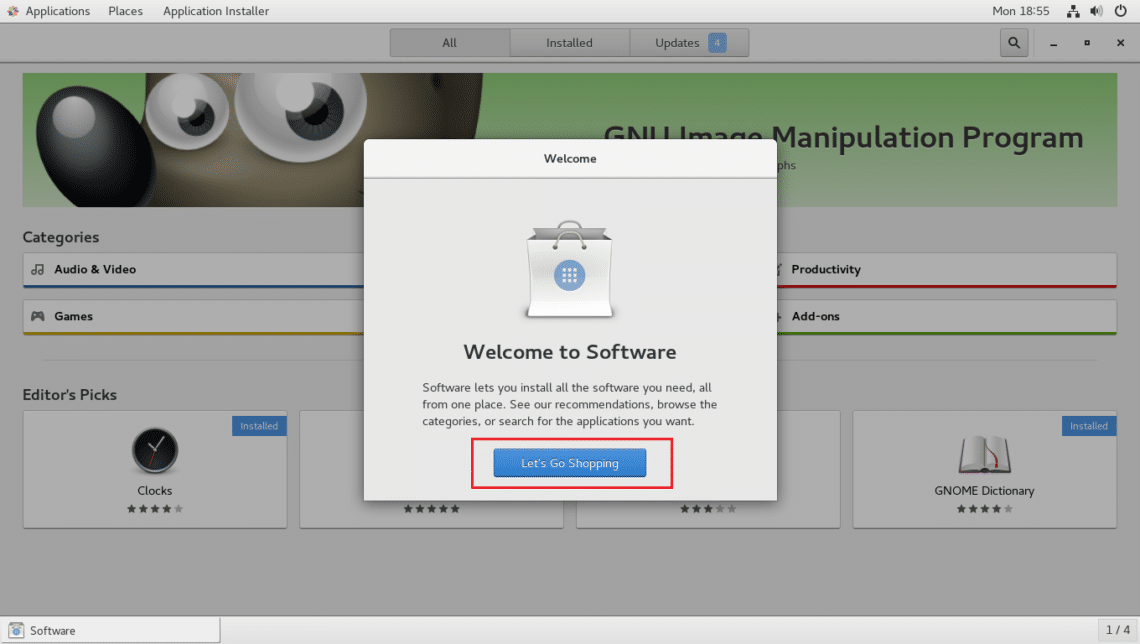
Task: Open the search icon in header bar
Action: (1013, 43)
